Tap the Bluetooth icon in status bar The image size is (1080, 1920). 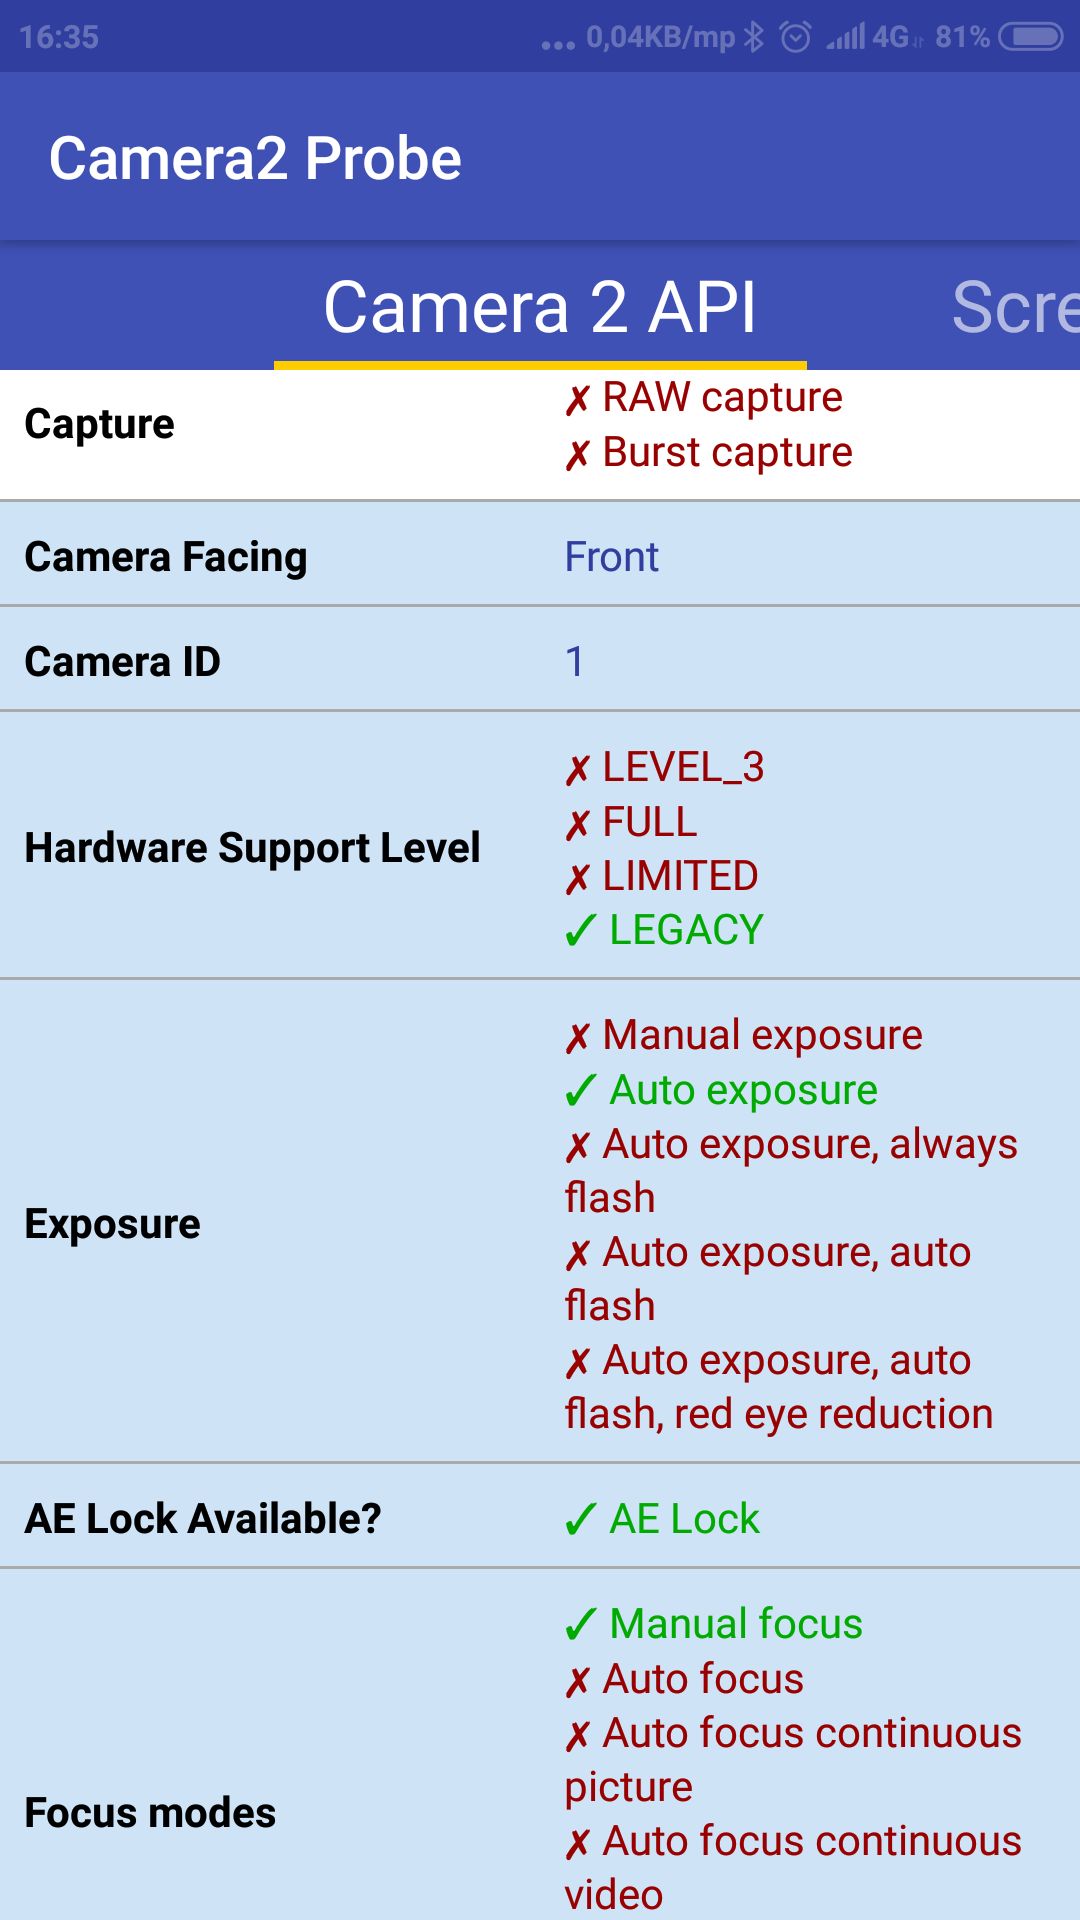point(754,38)
